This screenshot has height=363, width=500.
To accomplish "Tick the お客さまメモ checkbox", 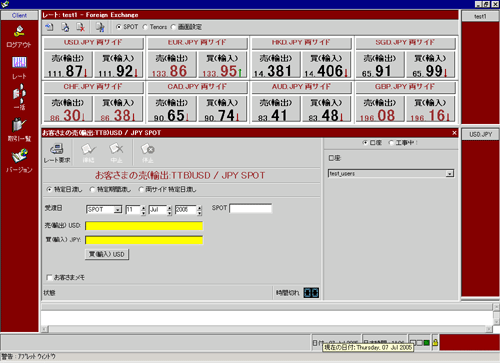I will coord(49,277).
